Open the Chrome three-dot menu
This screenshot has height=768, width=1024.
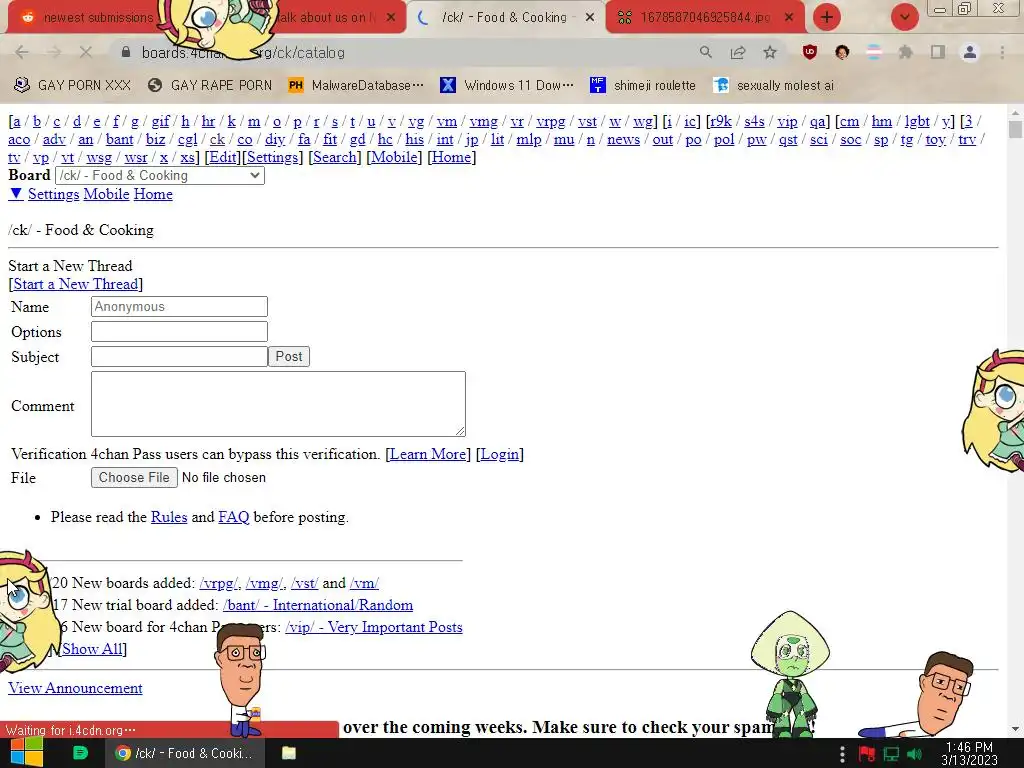(1002, 52)
